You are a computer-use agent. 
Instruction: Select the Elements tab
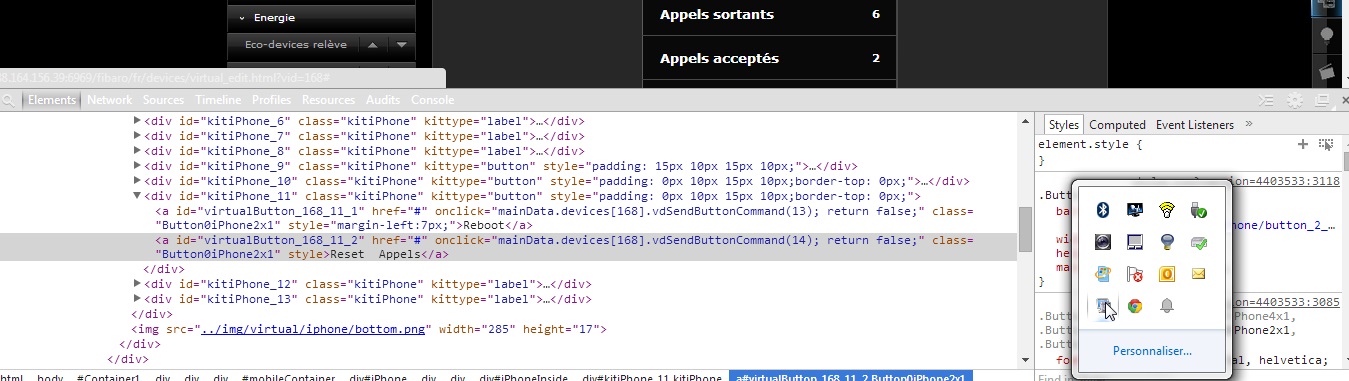click(x=52, y=100)
